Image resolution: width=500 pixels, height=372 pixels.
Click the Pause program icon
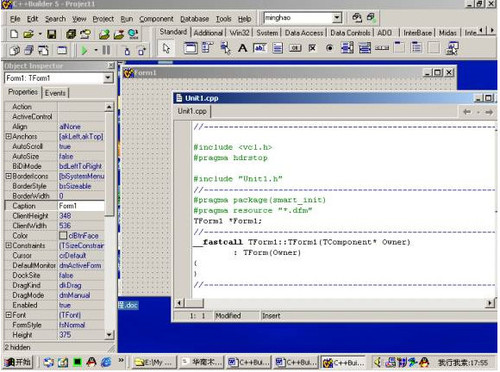[106, 50]
